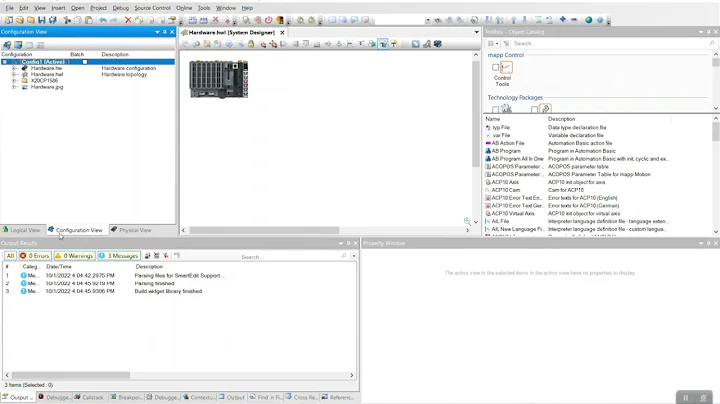
Task: Switch to the Physical View tab
Action: [131, 230]
